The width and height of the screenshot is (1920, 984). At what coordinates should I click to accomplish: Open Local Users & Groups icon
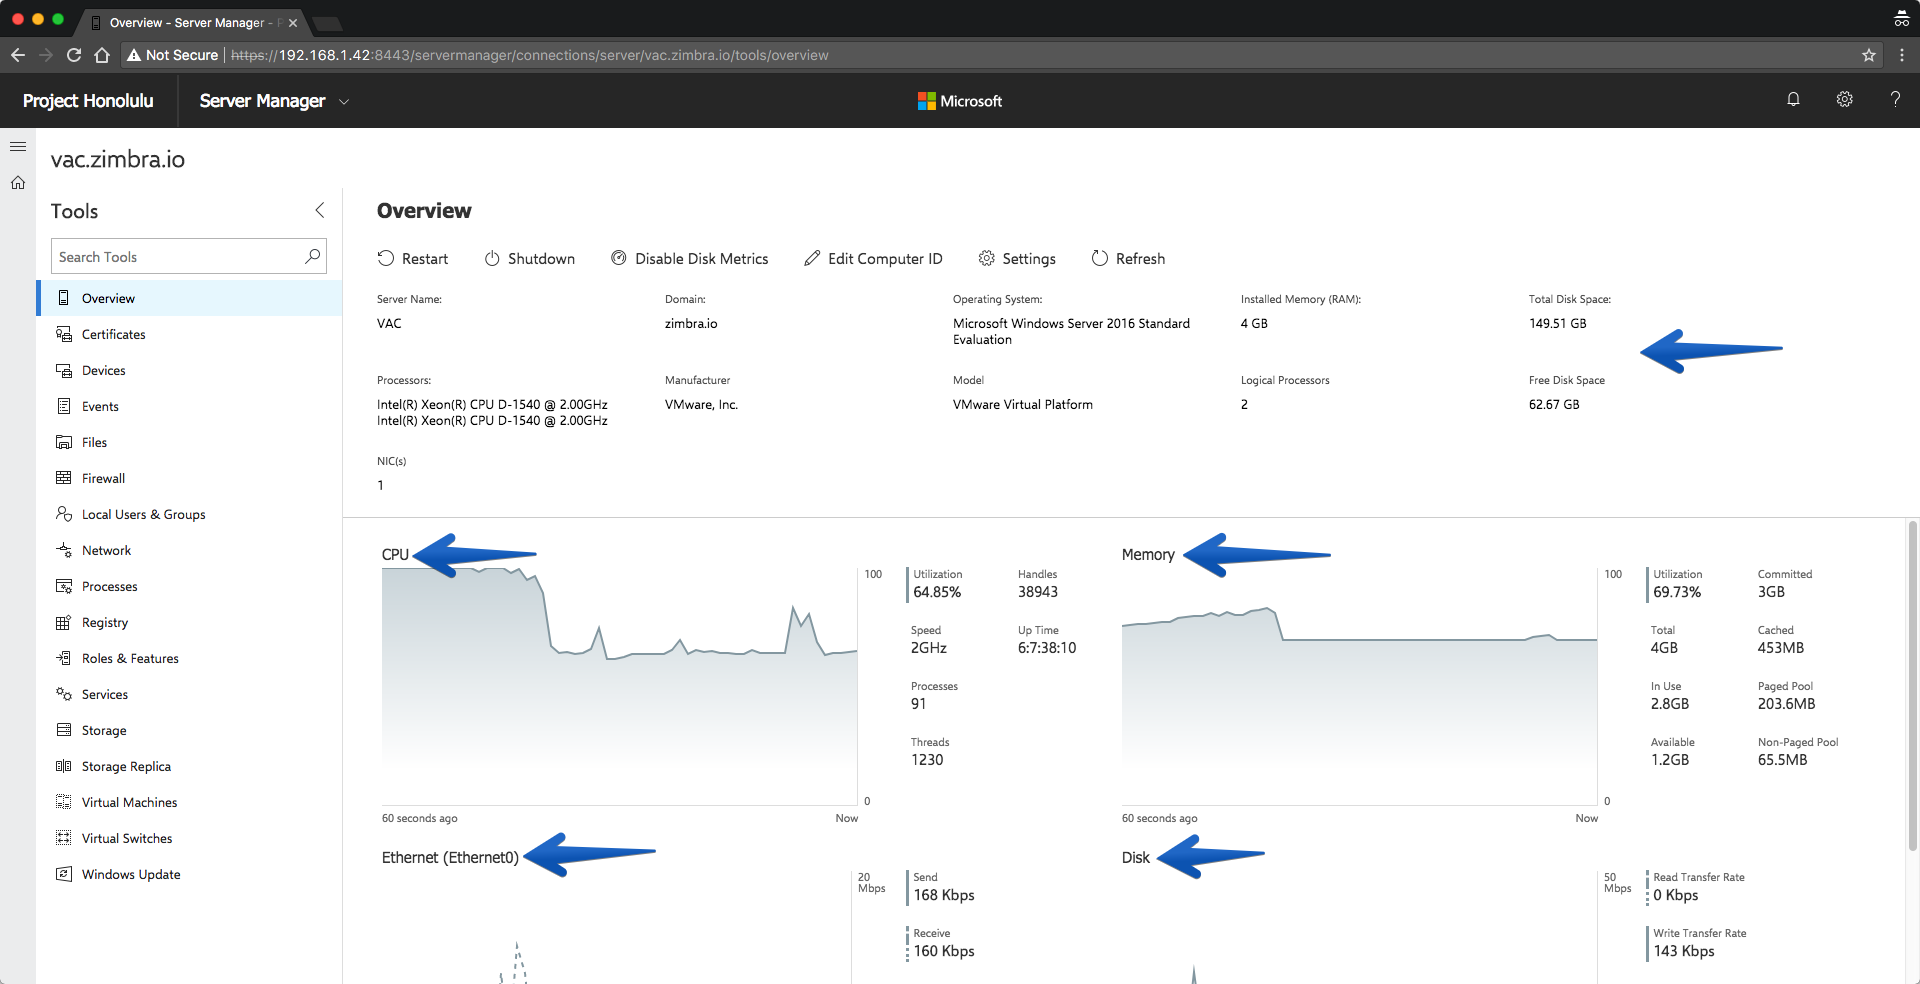coord(64,514)
